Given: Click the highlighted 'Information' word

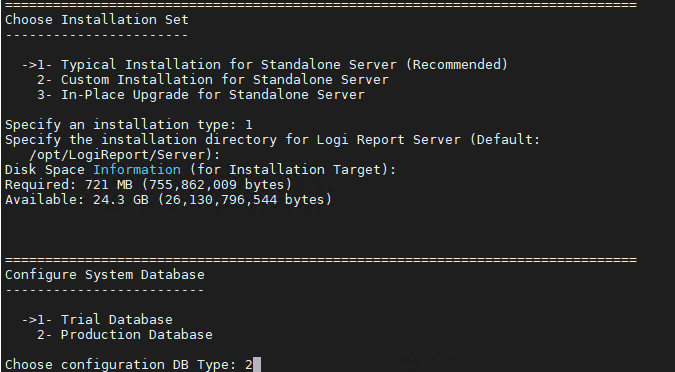Looking at the screenshot, I should point(137,170).
